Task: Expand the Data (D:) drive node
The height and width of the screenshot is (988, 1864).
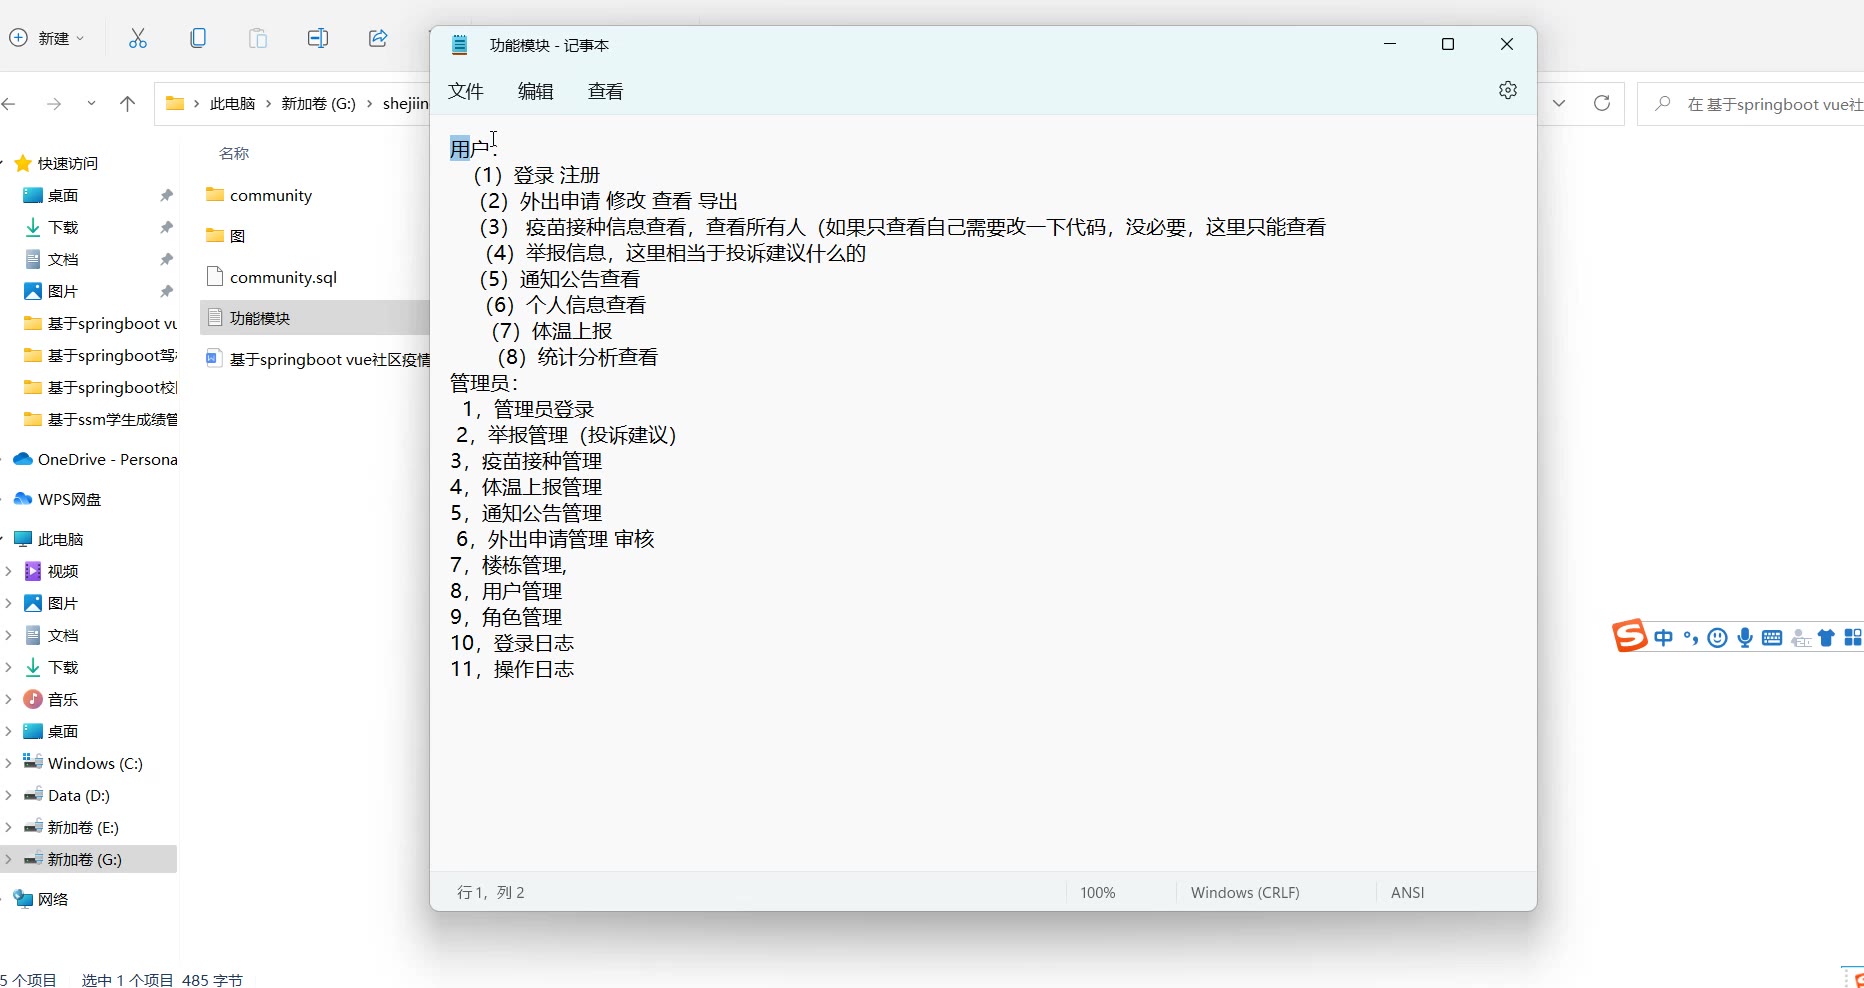Action: (9, 795)
